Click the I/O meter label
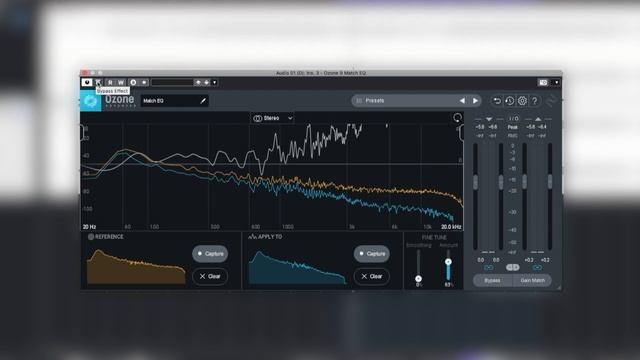This screenshot has height=360, width=640. 513,119
